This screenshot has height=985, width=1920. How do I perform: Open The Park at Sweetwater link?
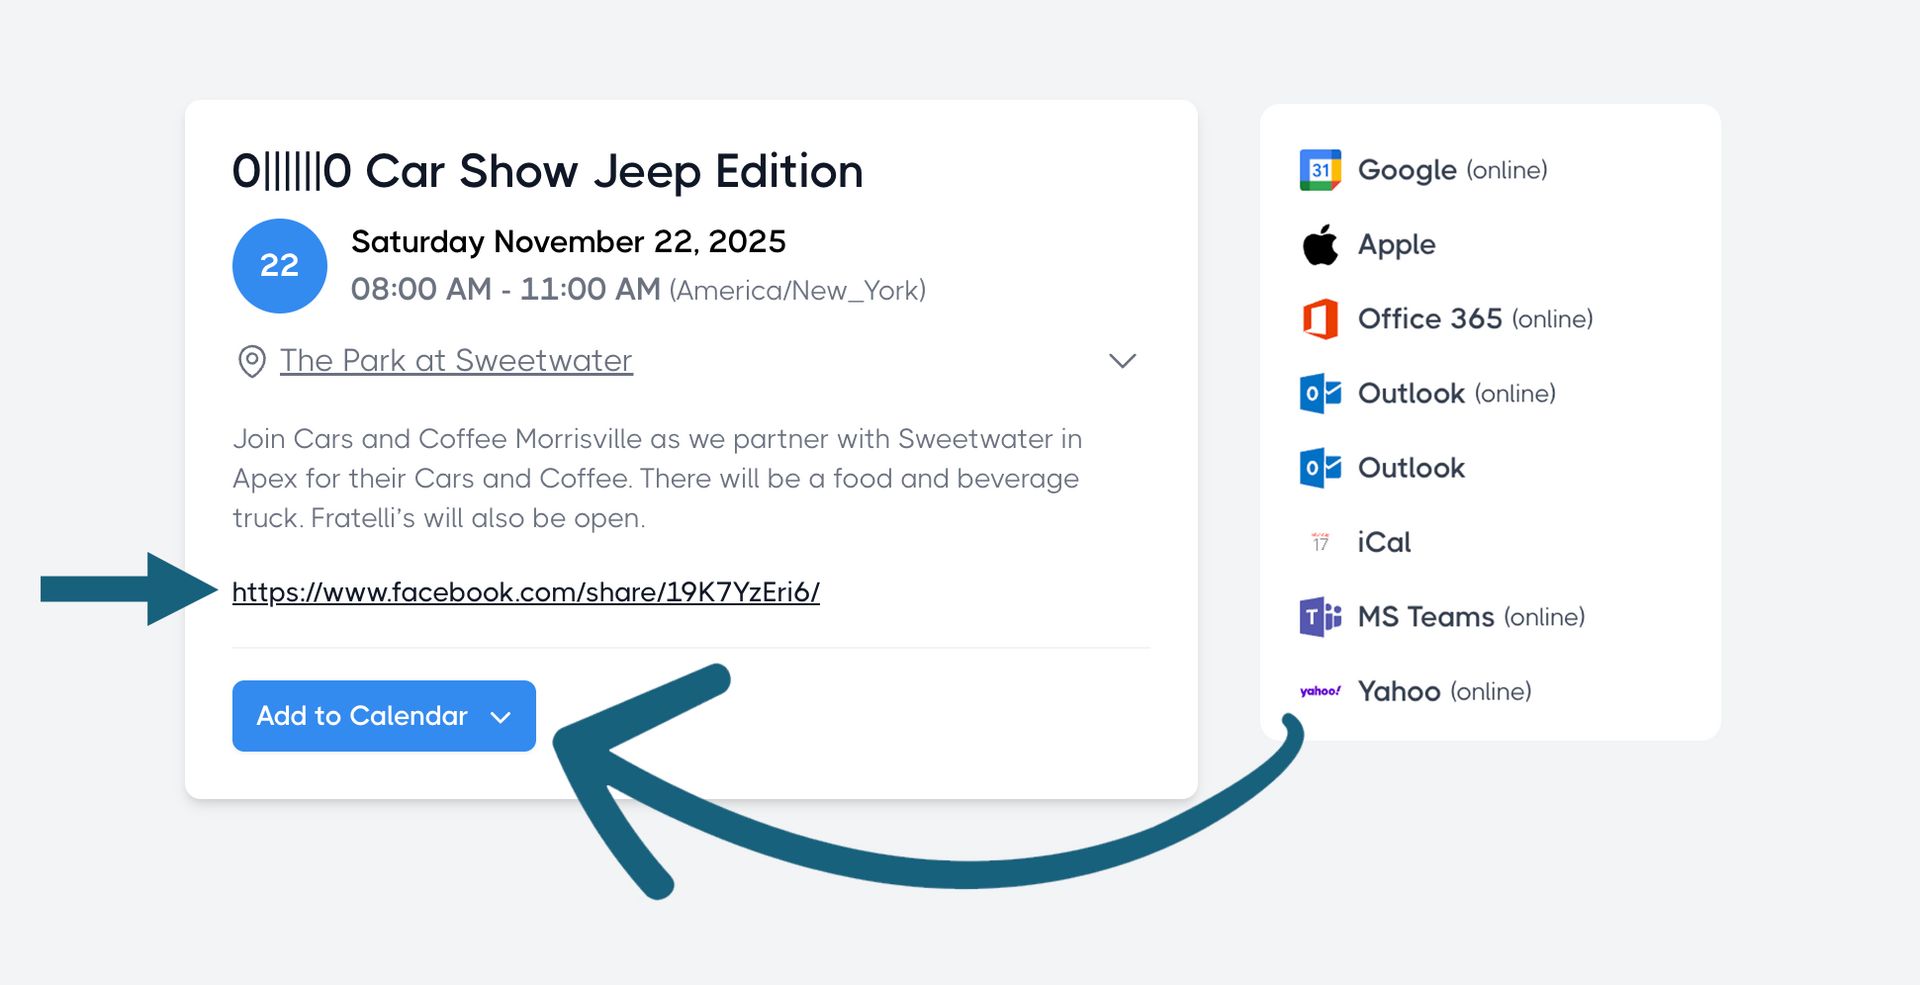(456, 360)
